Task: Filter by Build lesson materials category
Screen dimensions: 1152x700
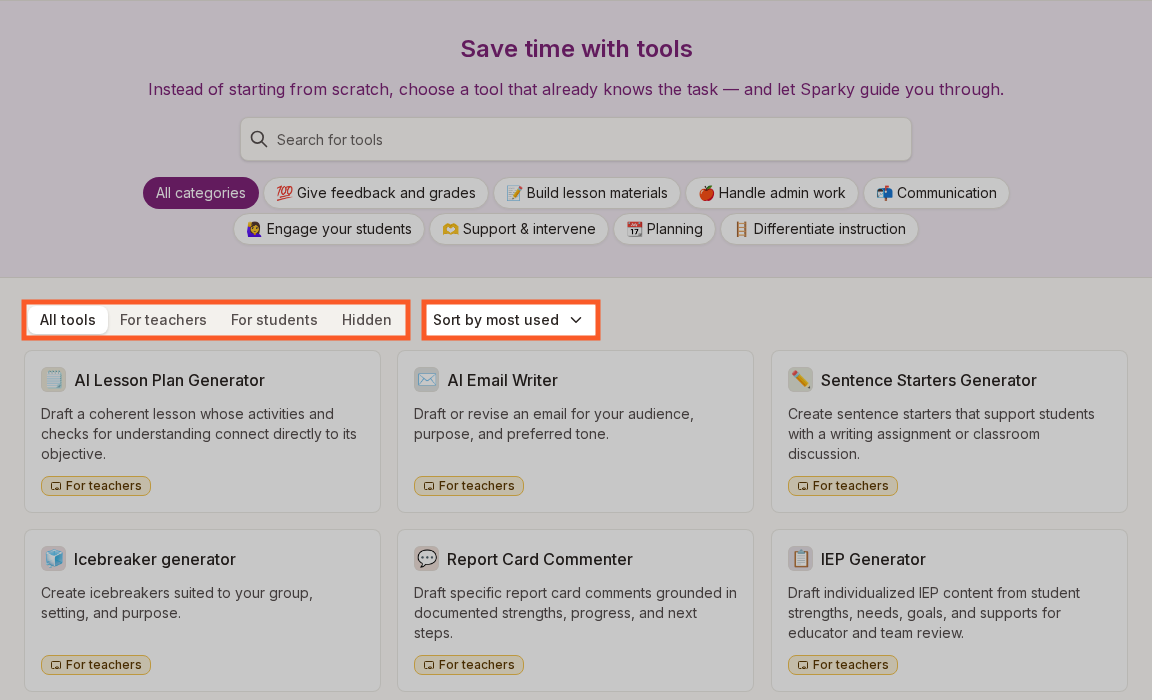Action: [x=587, y=193]
